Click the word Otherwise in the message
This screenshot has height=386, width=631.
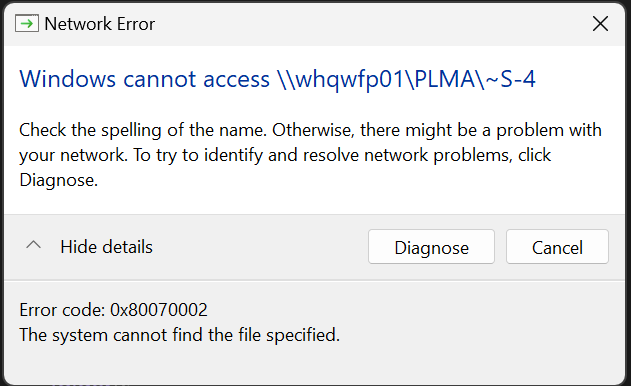(x=313, y=130)
